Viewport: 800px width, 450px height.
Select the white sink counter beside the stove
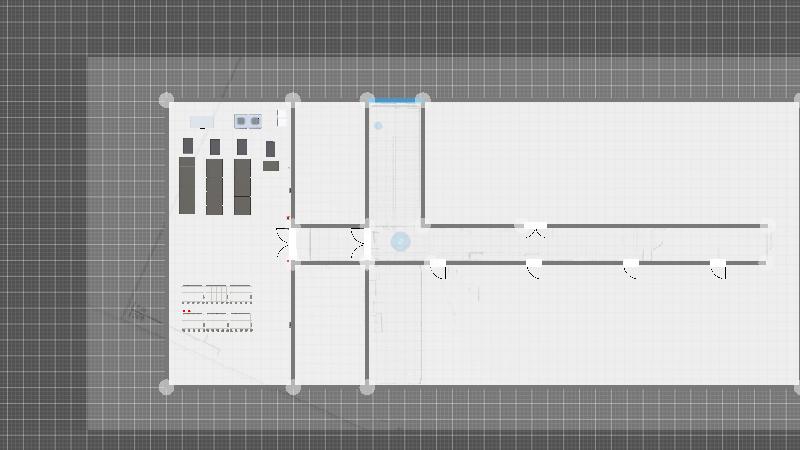coord(202,121)
